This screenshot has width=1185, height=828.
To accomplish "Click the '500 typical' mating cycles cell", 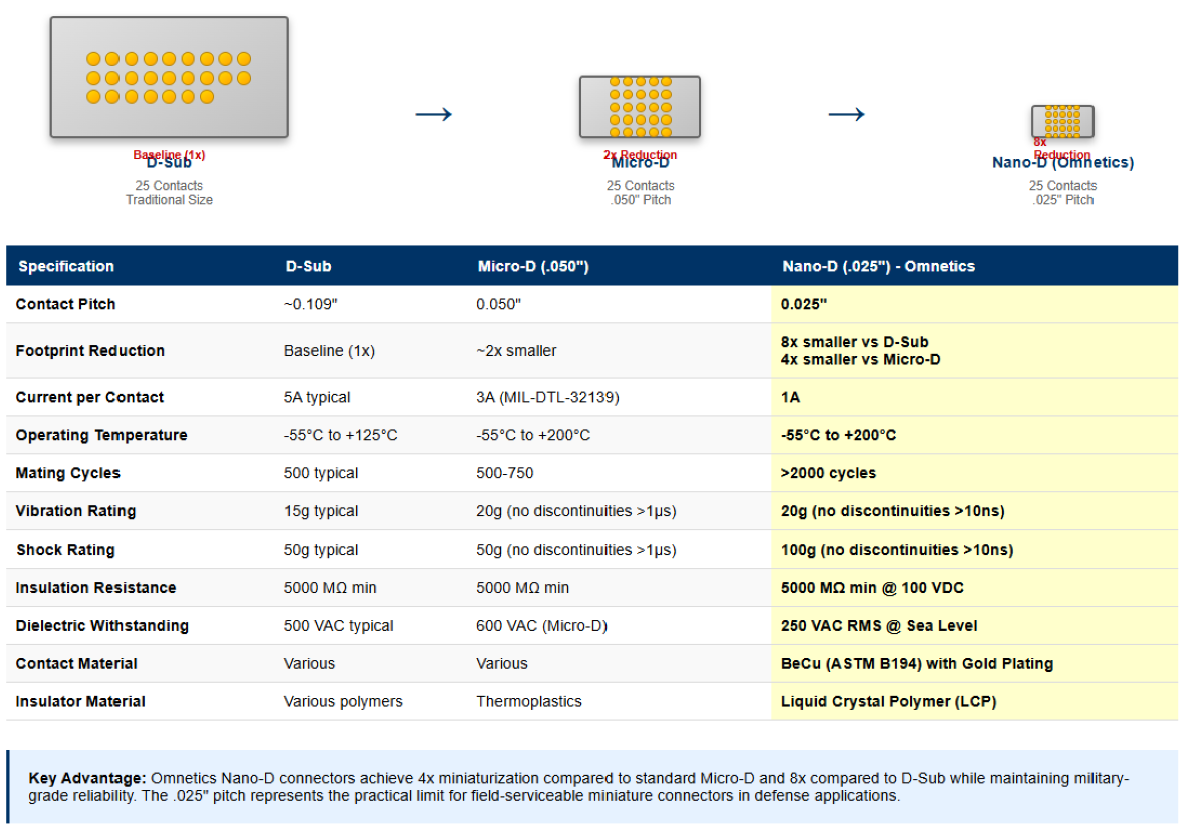I will tap(320, 473).
